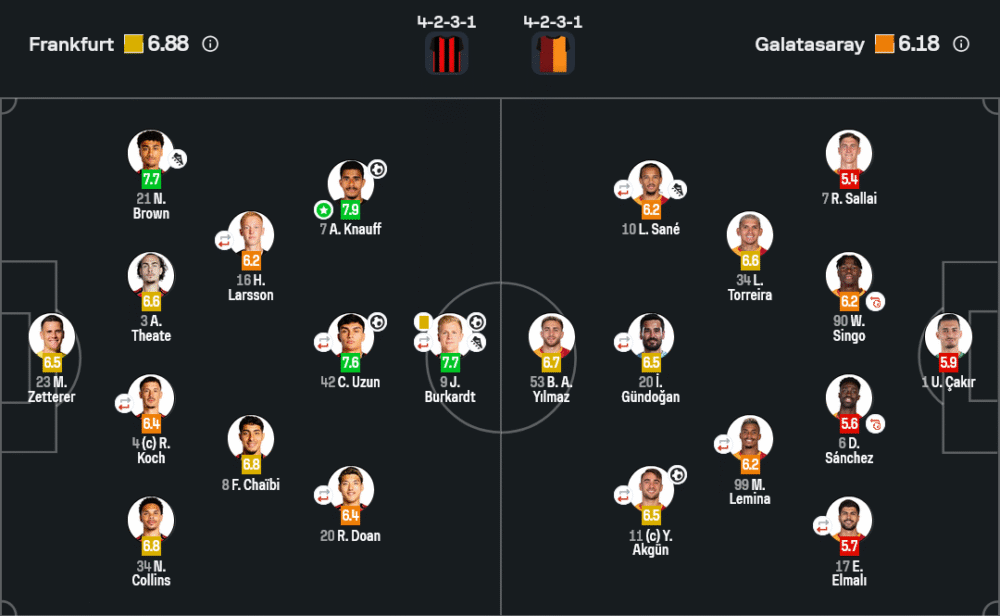This screenshot has height=616, width=1000.
Task: Click C. Uzun's 7.6 rating badge
Action: (350, 363)
